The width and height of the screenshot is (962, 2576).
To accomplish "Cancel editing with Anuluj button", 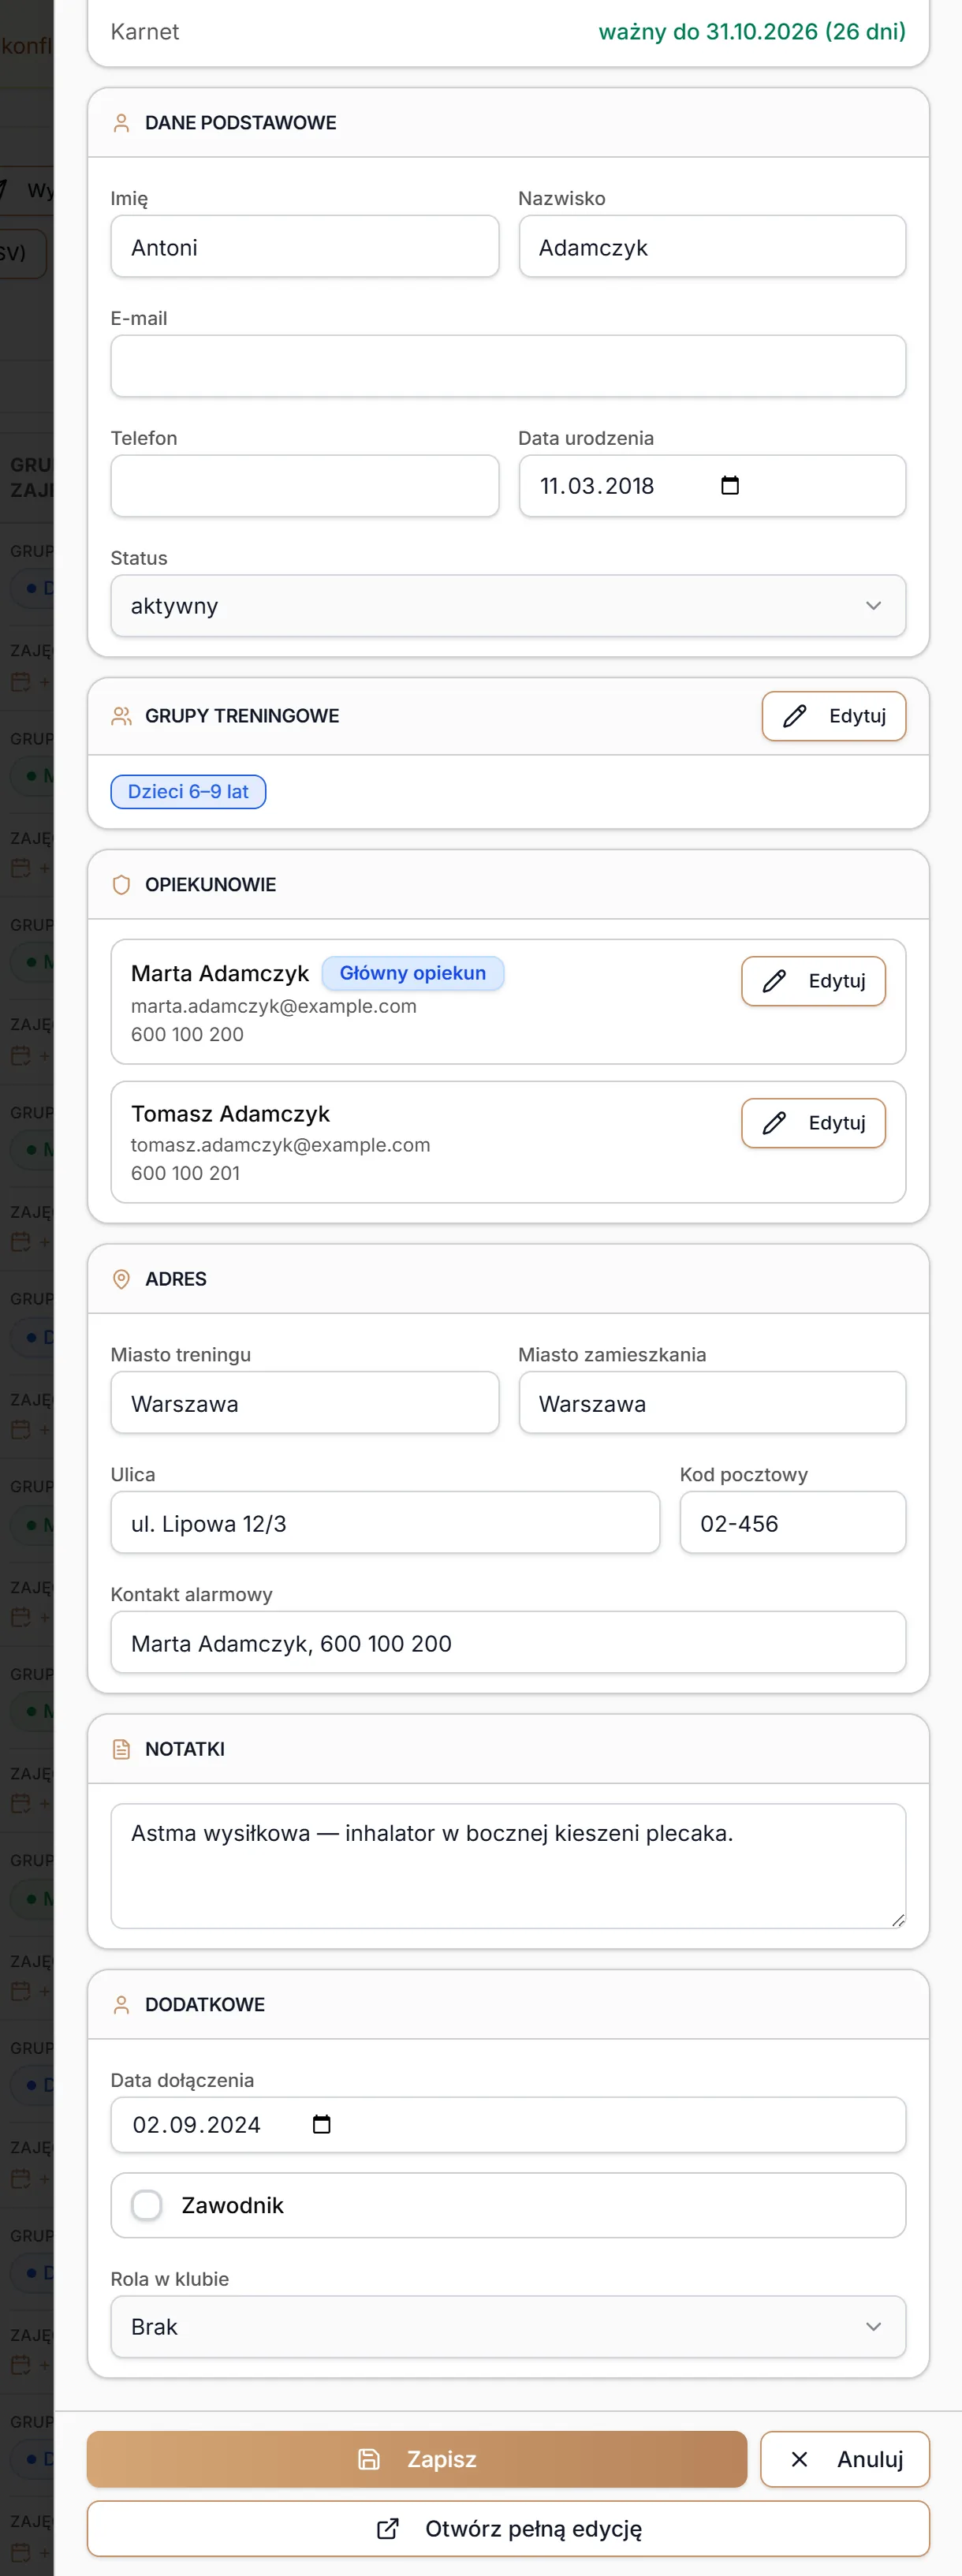I will click(845, 2459).
